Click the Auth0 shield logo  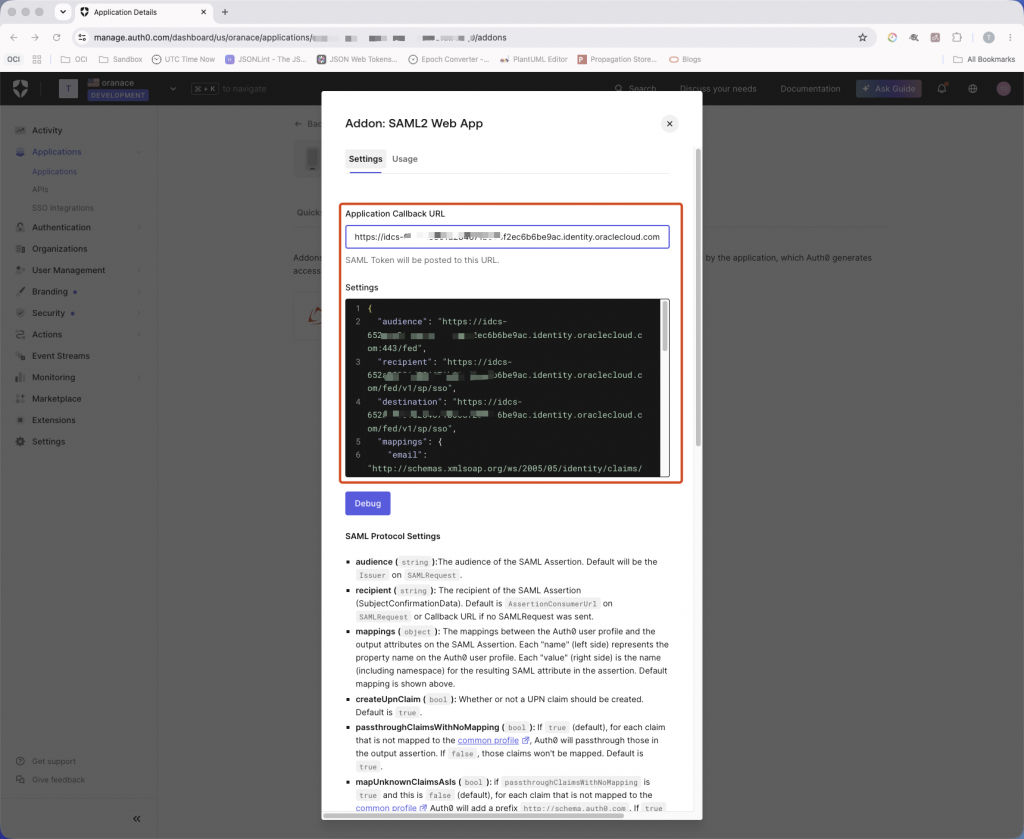pos(21,88)
